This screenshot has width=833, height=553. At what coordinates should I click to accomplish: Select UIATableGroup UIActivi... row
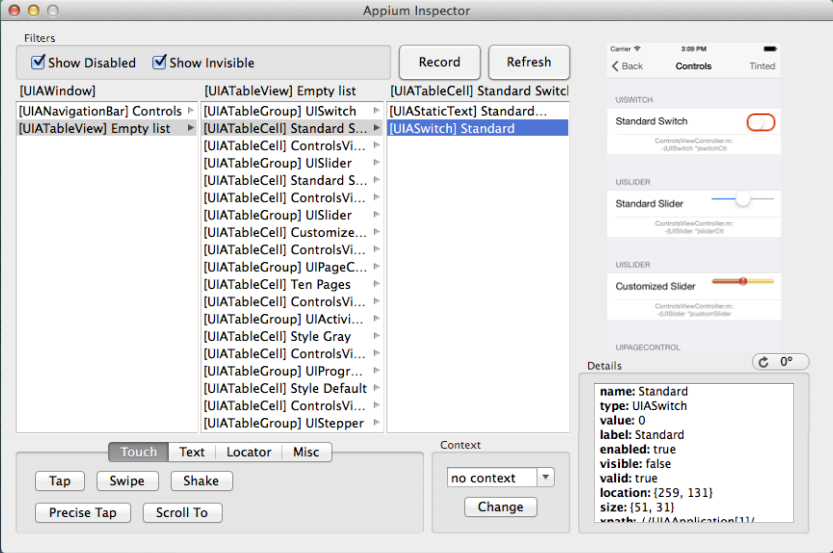click(x=292, y=319)
